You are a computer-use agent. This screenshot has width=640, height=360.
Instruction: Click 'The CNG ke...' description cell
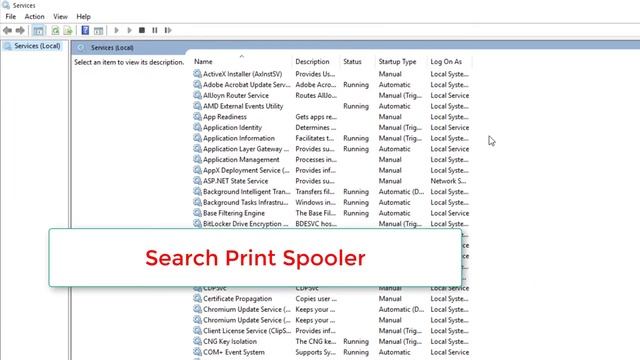coord(316,342)
